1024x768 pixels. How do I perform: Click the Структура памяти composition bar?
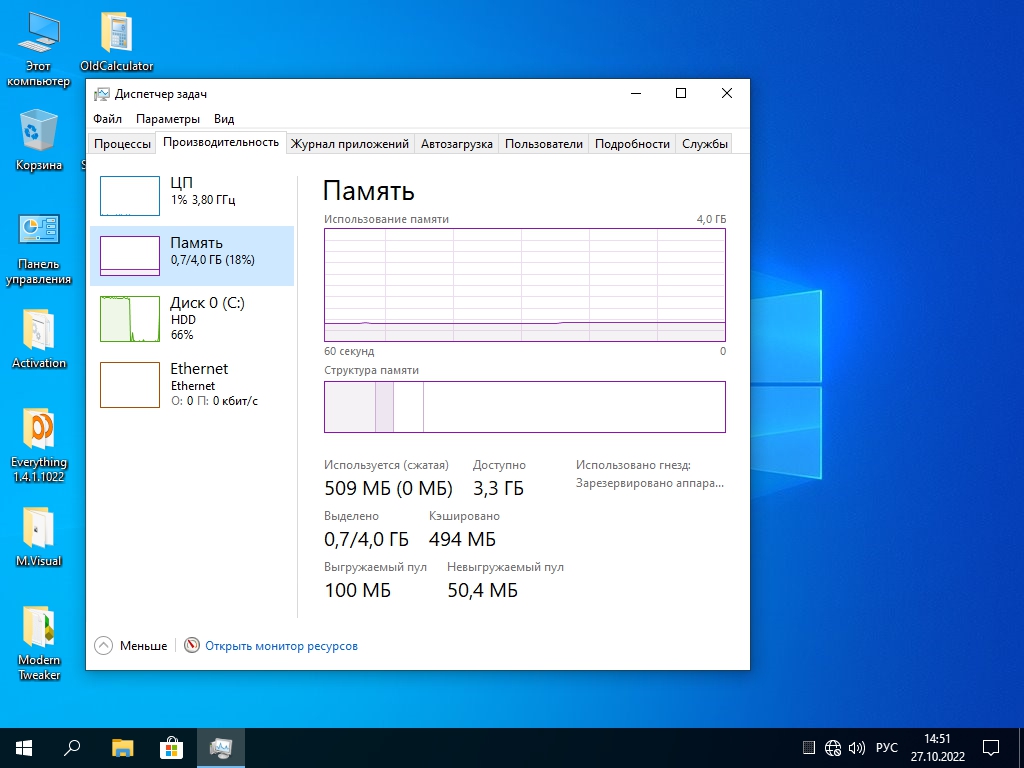(525, 407)
